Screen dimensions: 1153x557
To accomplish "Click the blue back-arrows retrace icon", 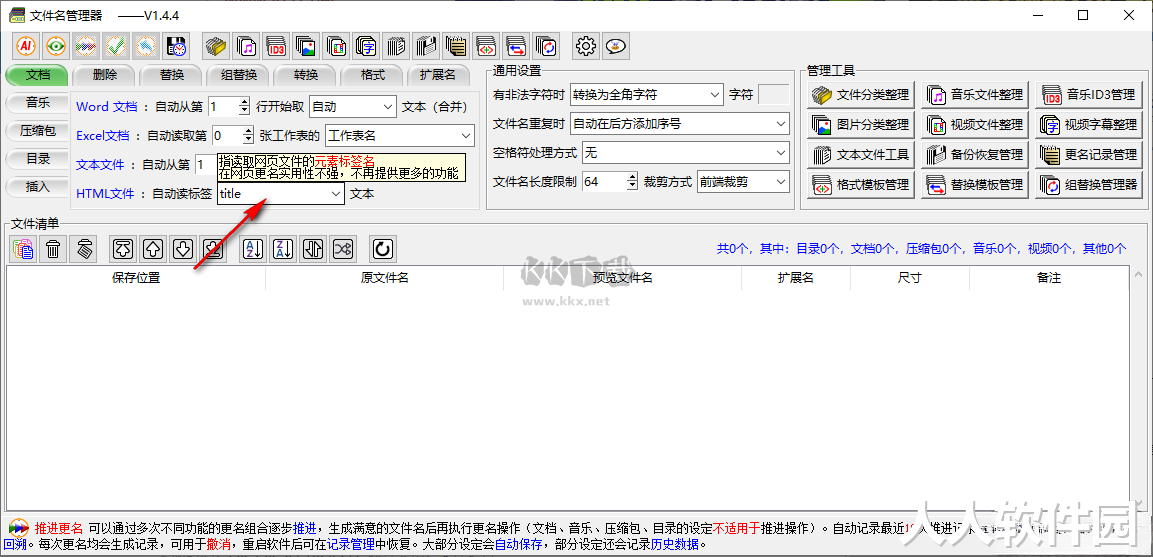I will coord(147,46).
